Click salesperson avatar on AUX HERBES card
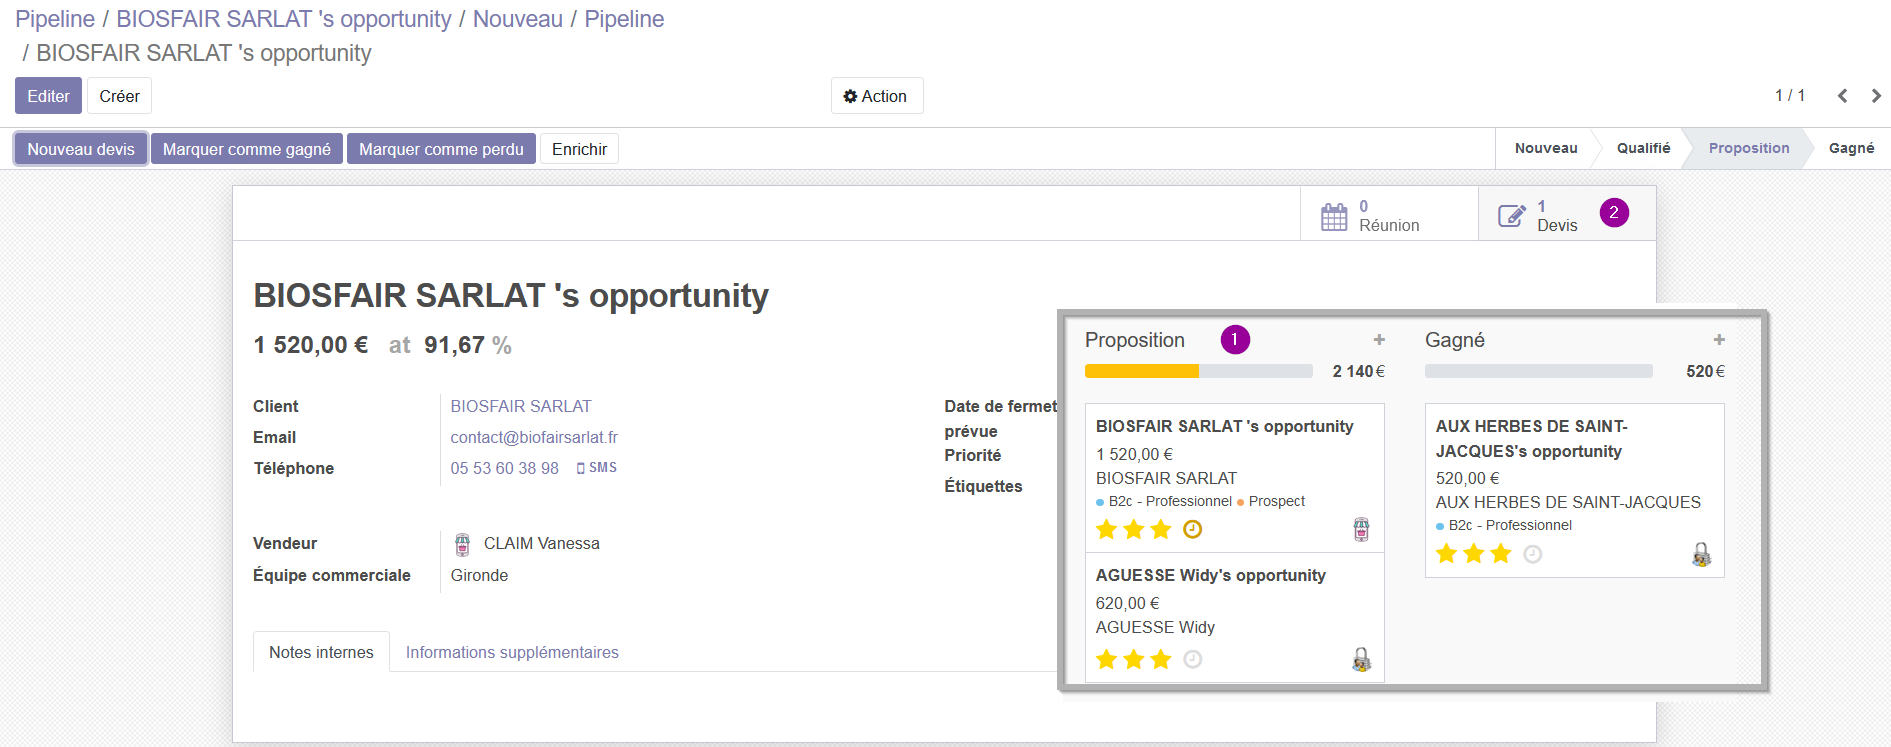The width and height of the screenshot is (1891, 747). tap(1701, 554)
